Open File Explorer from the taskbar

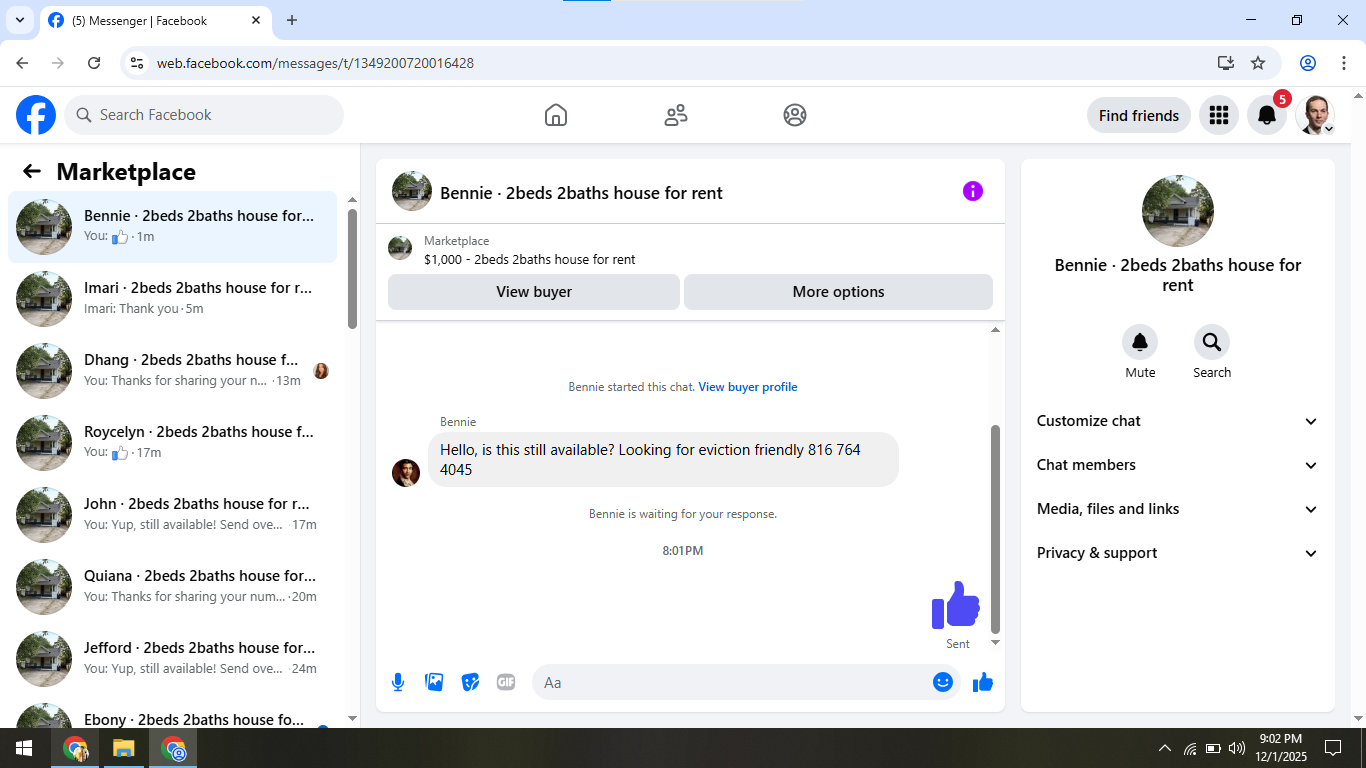123,748
